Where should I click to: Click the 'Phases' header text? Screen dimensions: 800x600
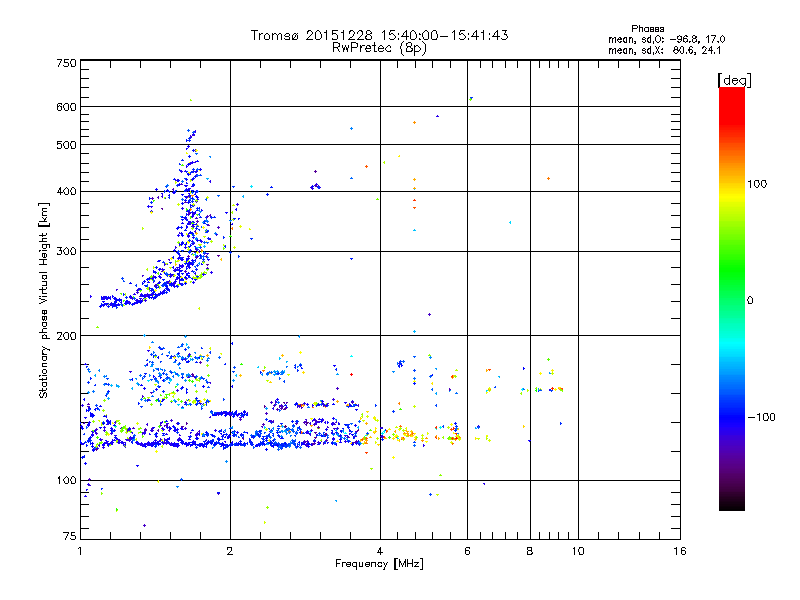coord(647,29)
